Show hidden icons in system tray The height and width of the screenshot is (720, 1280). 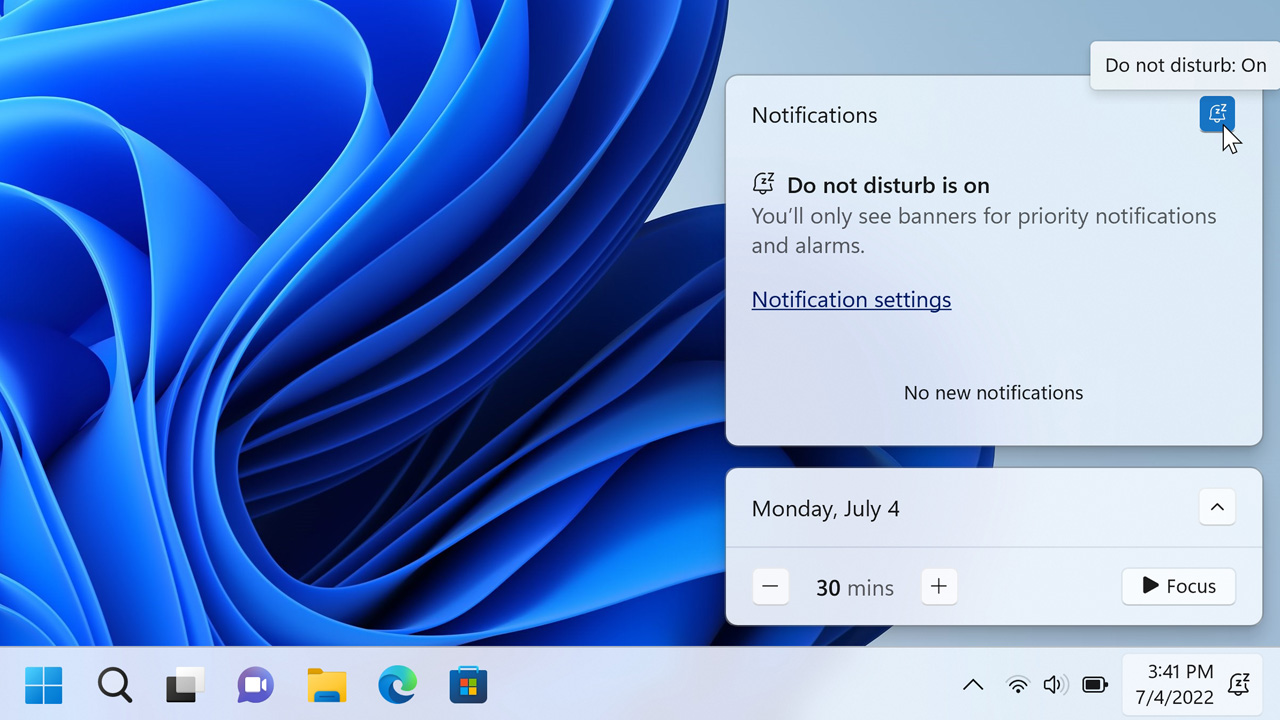tap(972, 685)
